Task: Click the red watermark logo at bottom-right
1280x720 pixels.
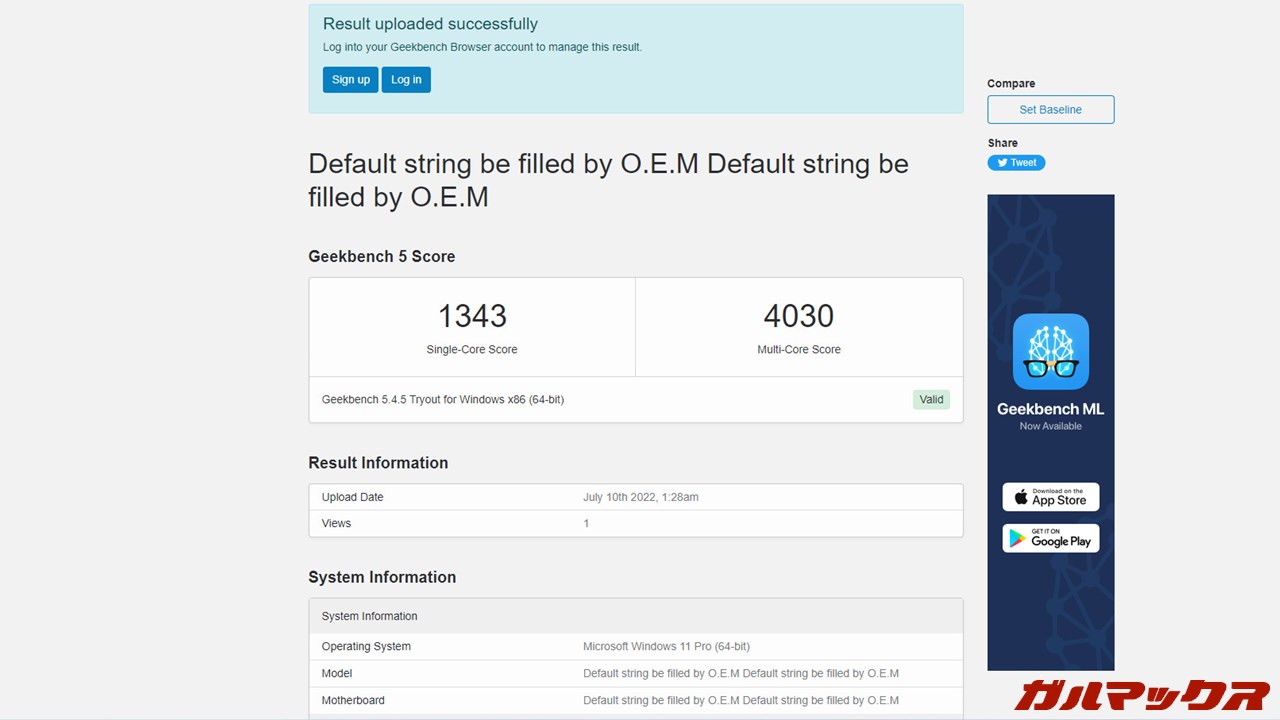Action: (1142, 695)
